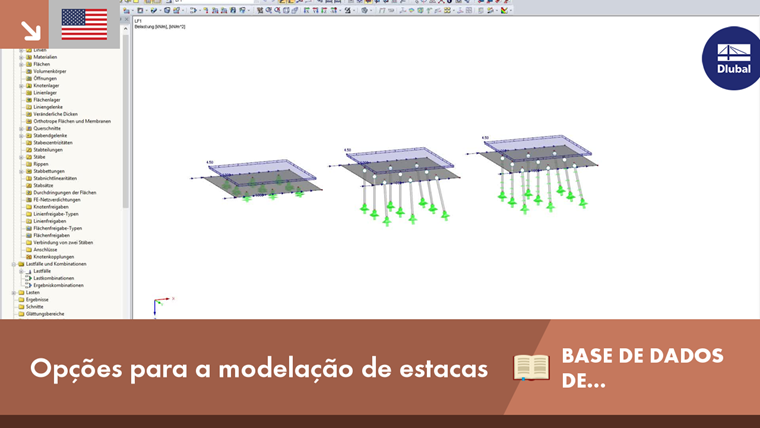Click the LF1 load case label
Viewport: 760px width, 428px height.
click(138, 21)
